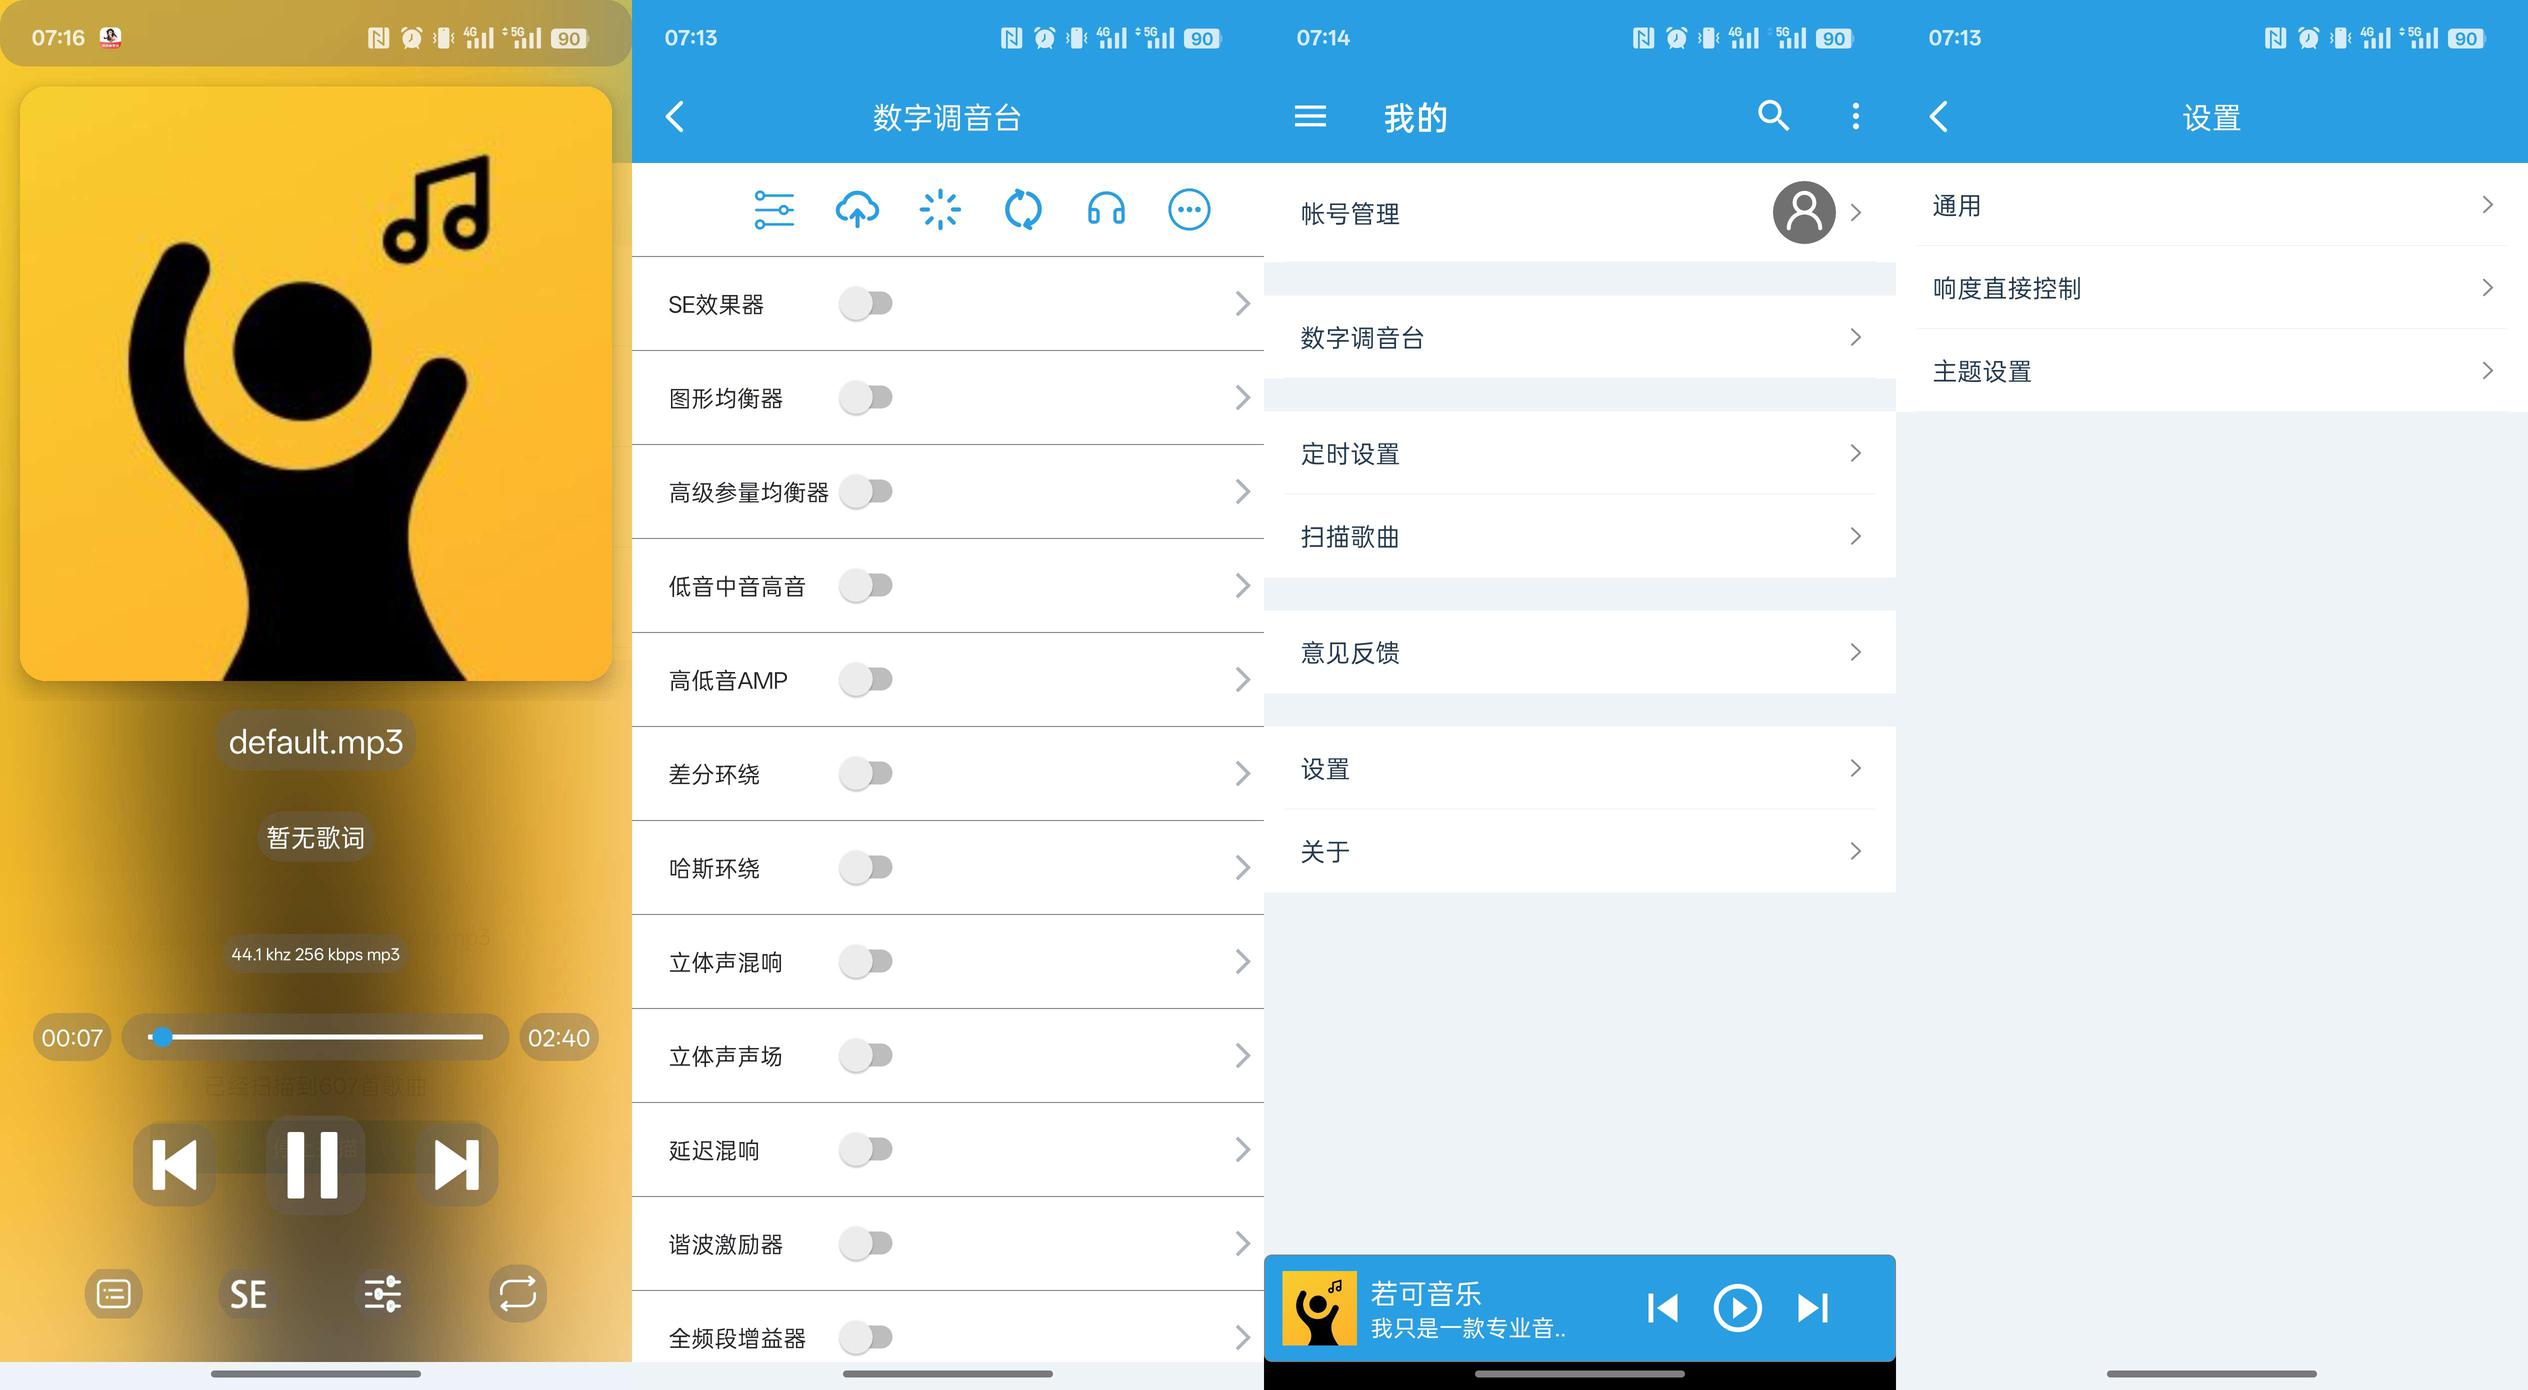Click the repeat loop icon on the player
This screenshot has height=1390, width=2528.
coord(517,1294)
